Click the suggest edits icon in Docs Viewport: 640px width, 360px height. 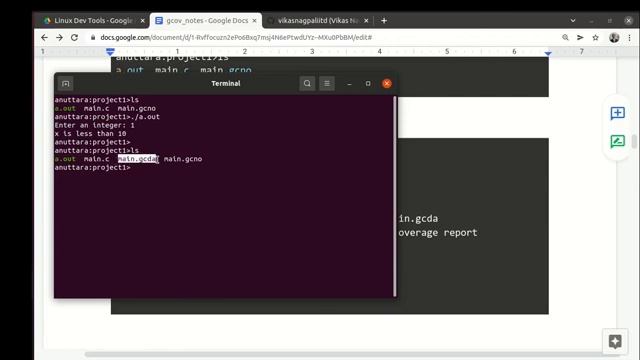point(617,141)
